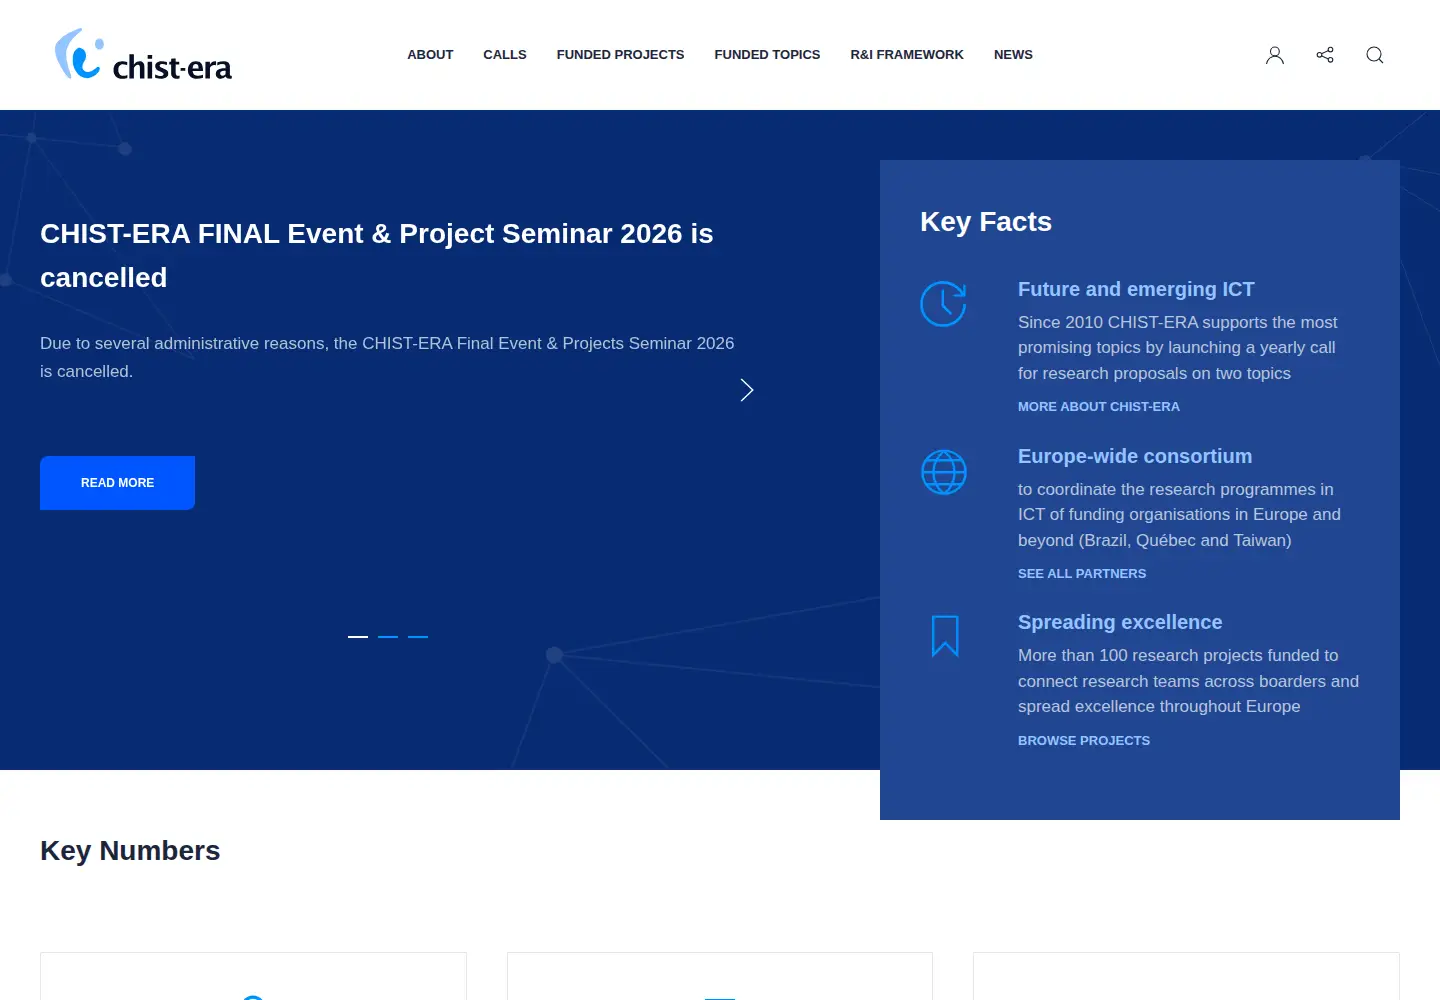Open the FUNDED TOPICS menu

767,55
